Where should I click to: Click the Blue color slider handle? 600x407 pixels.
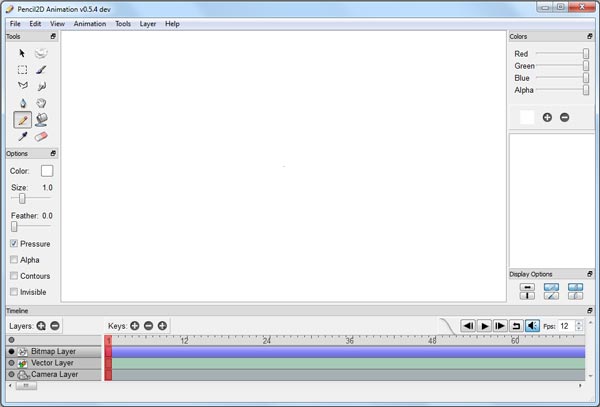pyautogui.click(x=586, y=78)
